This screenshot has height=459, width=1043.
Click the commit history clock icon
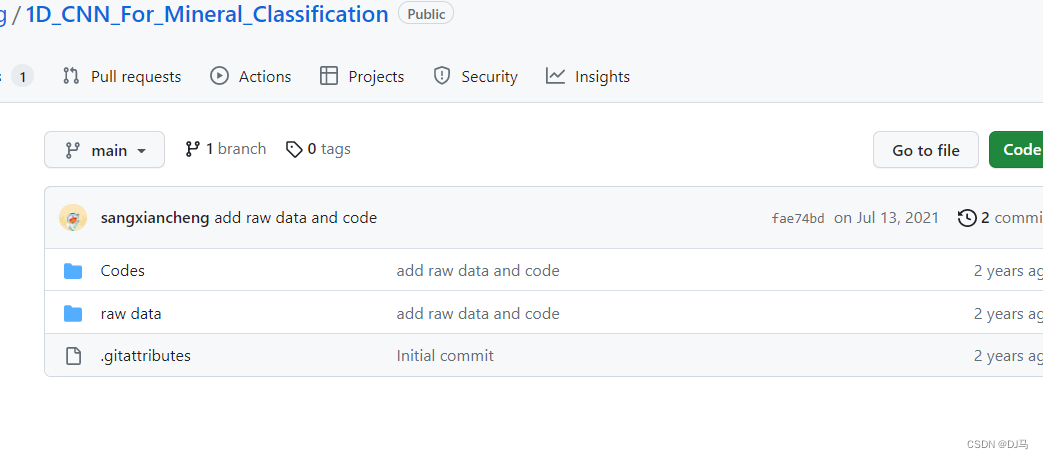tap(967, 218)
